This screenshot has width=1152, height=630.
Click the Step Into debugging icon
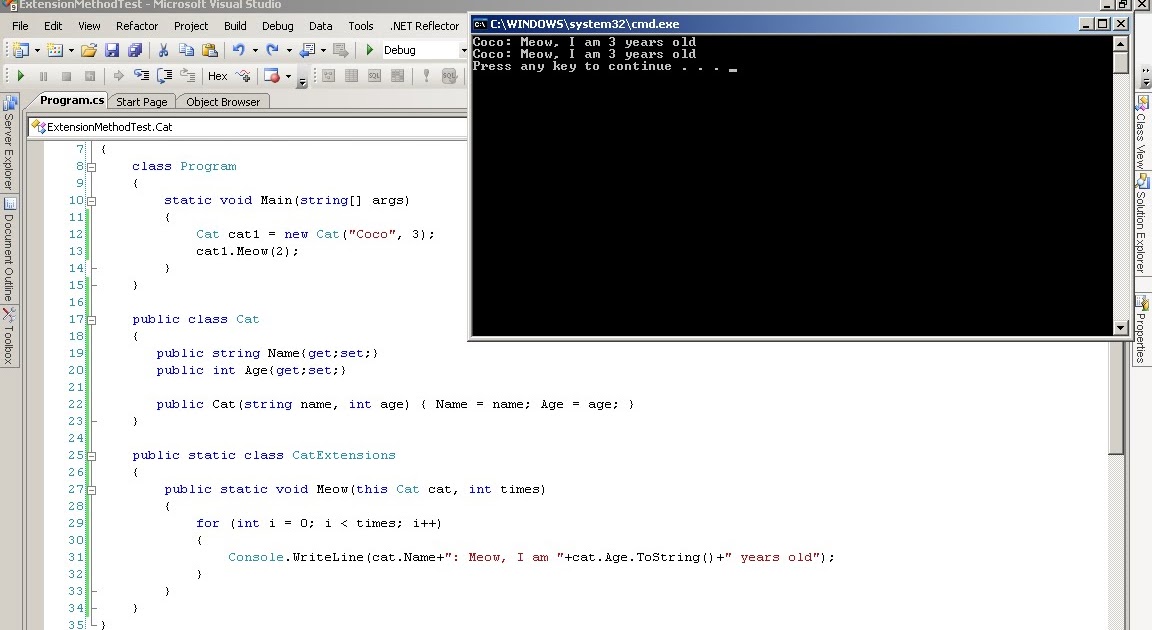pos(139,75)
